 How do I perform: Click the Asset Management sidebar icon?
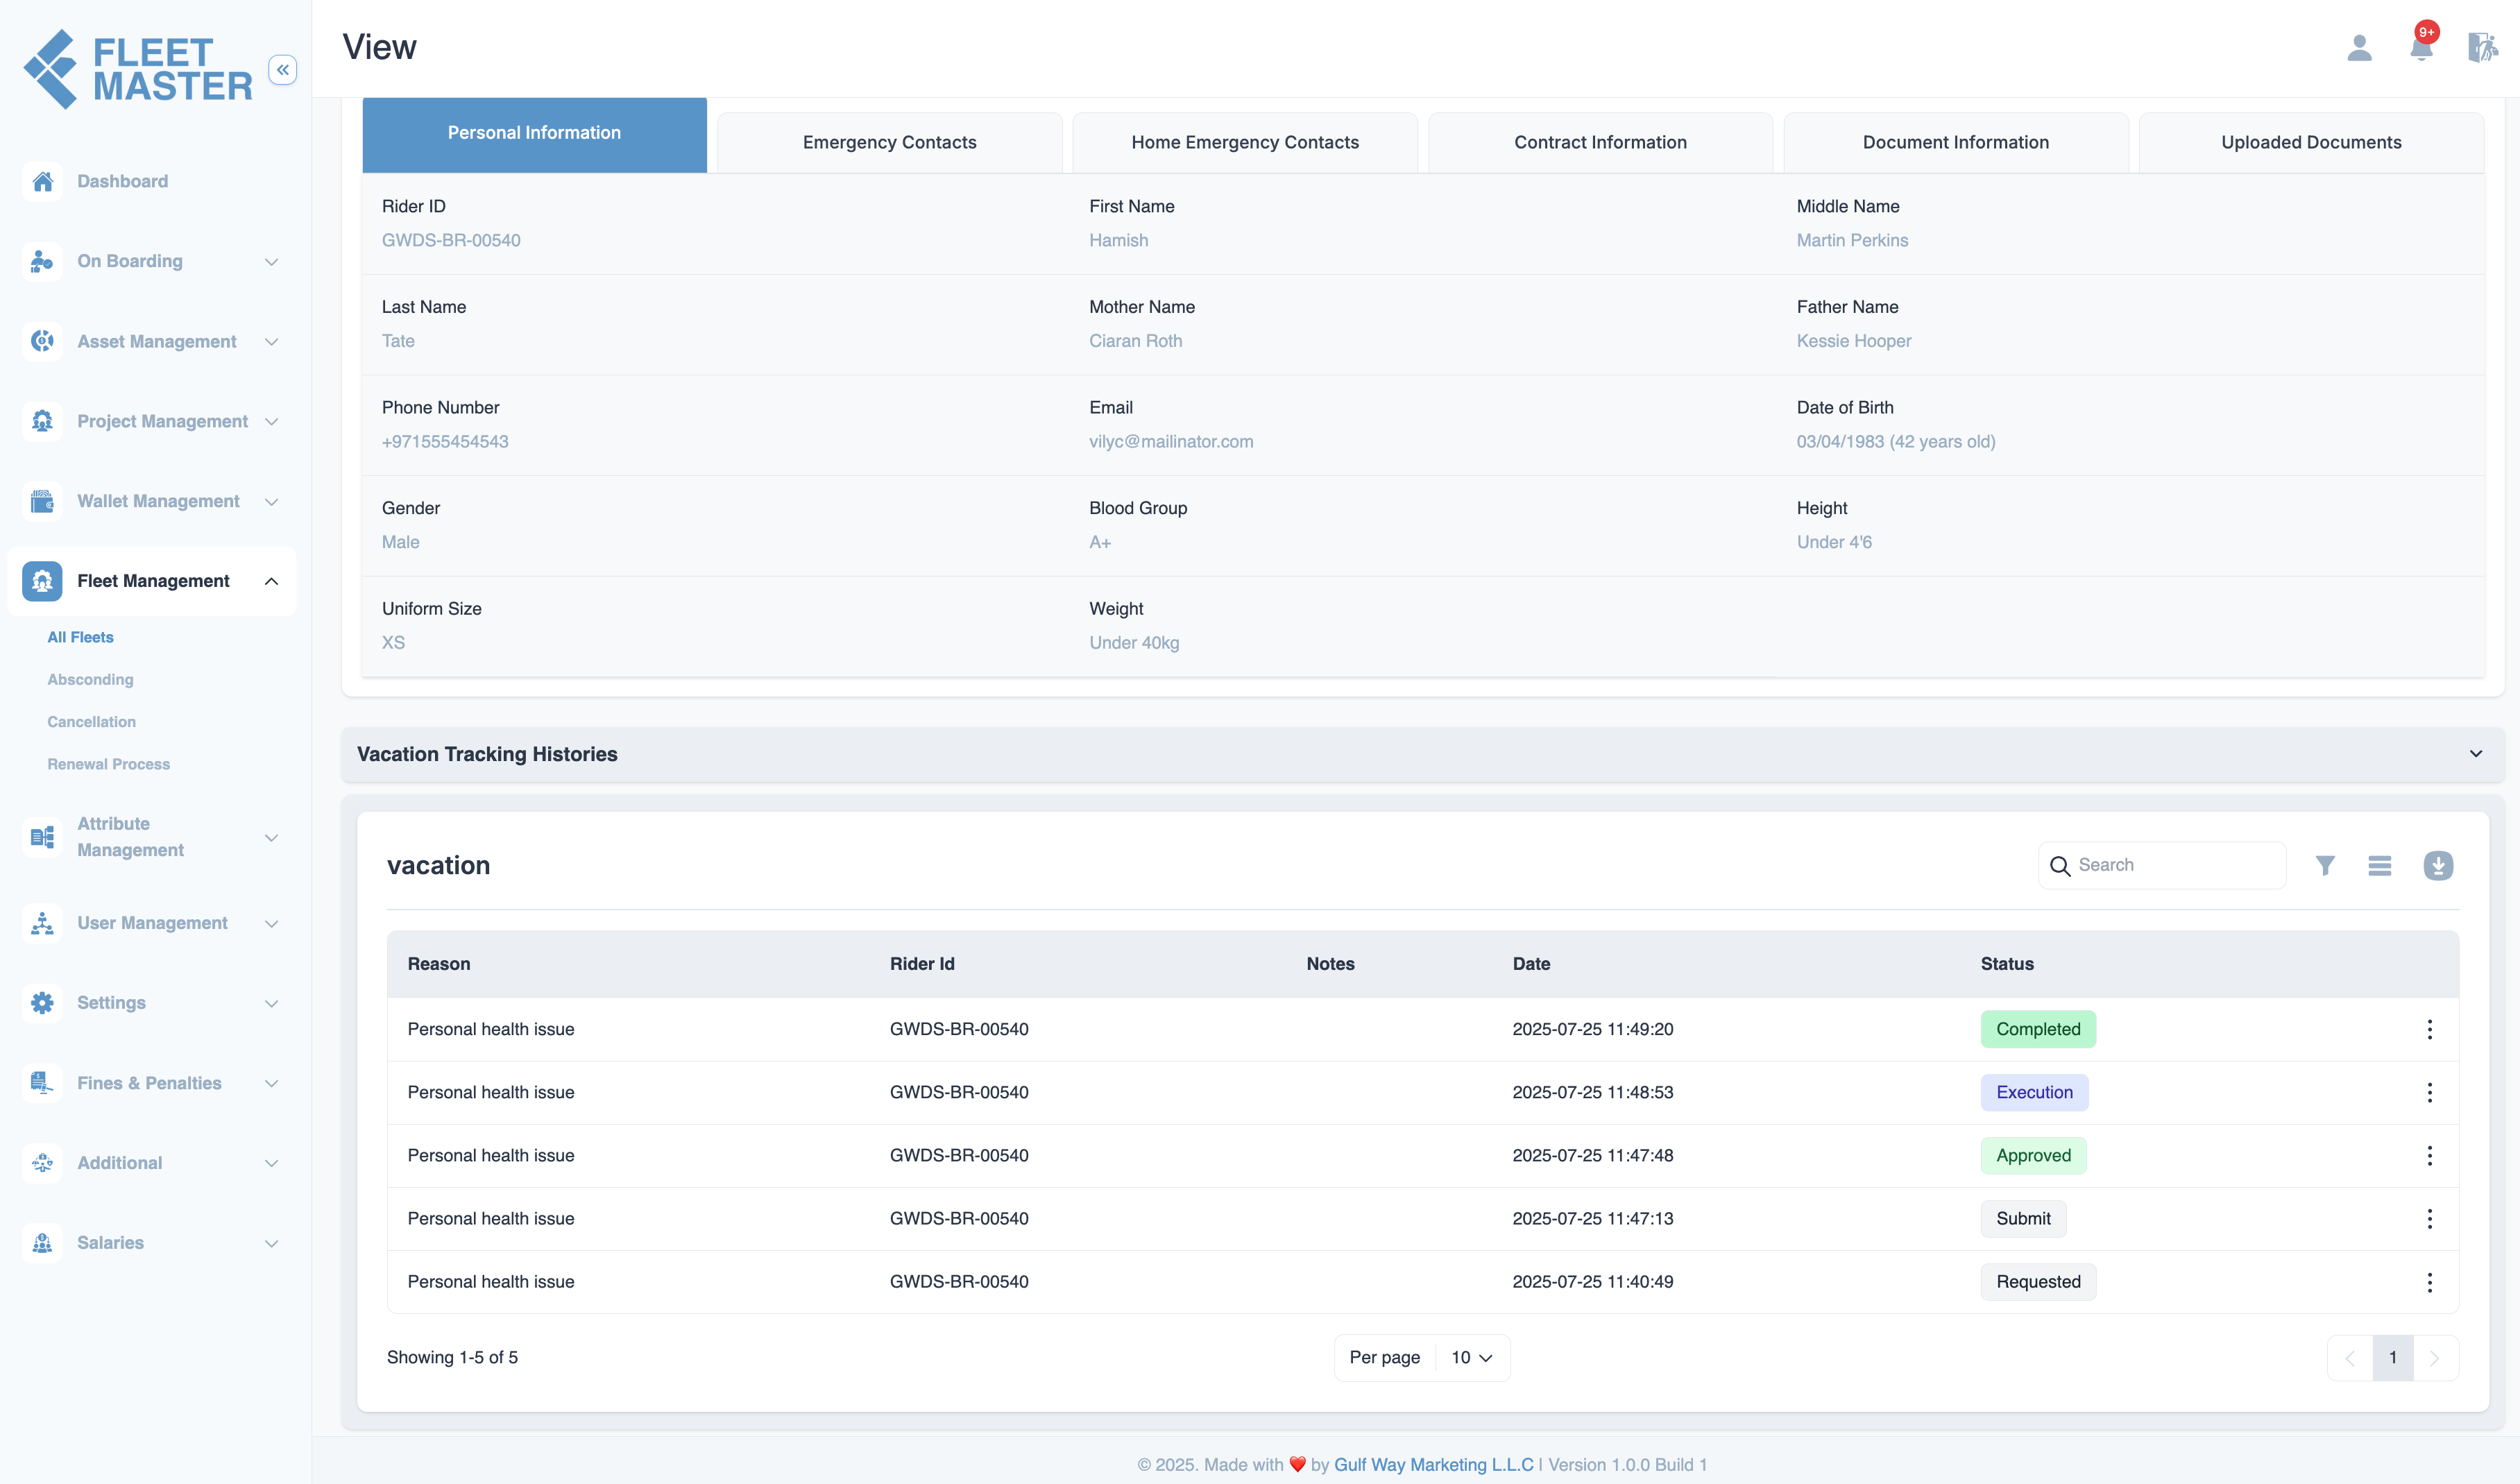tap(42, 341)
